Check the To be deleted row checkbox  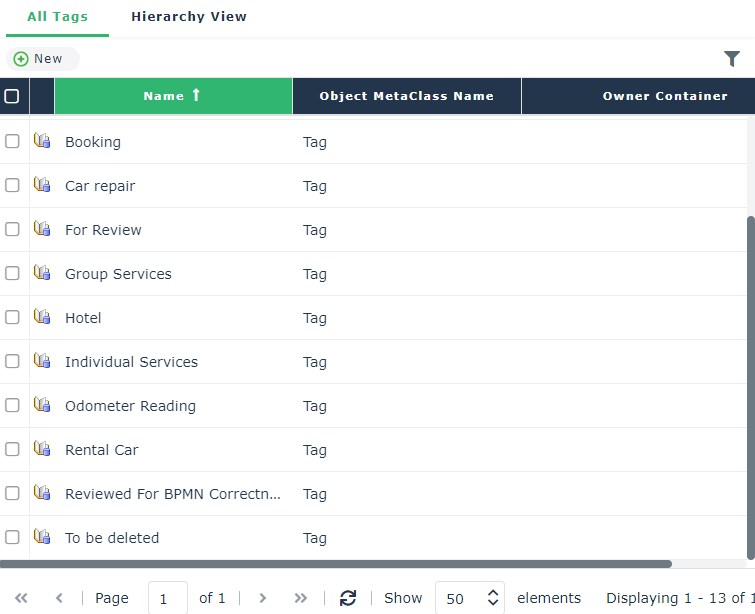click(x=13, y=538)
